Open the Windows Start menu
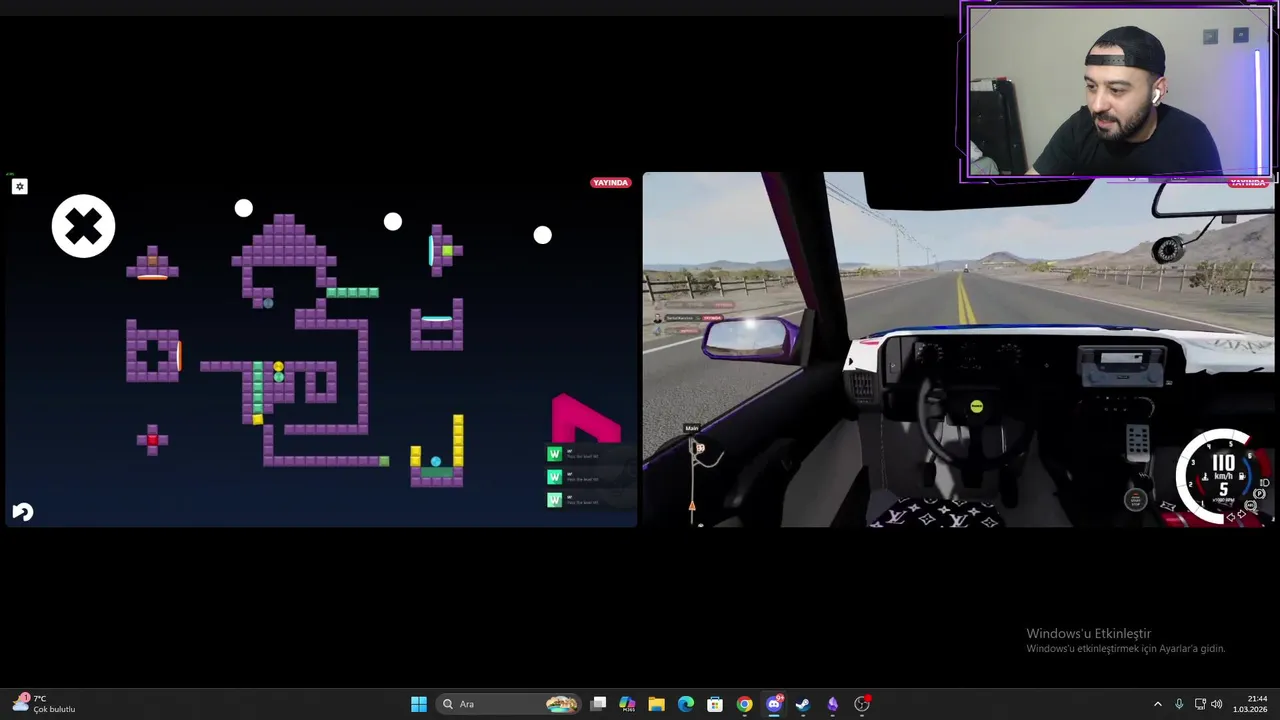Image resolution: width=1280 pixels, height=720 pixels. [x=419, y=704]
